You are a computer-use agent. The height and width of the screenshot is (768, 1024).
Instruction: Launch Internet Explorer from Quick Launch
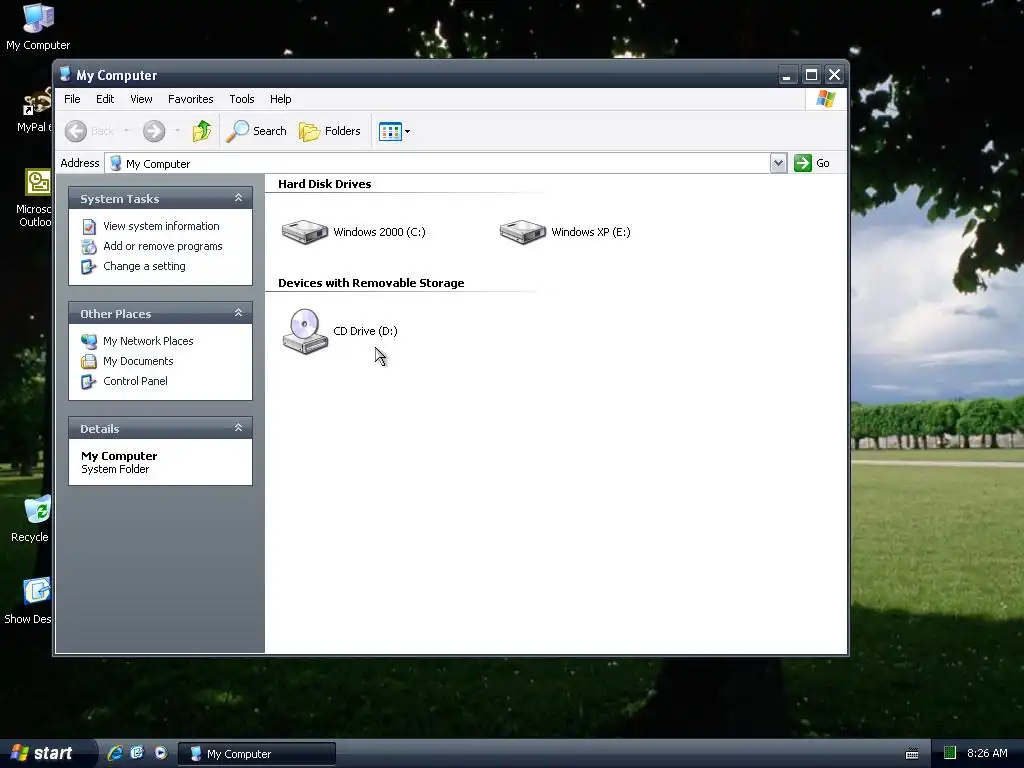click(x=115, y=753)
